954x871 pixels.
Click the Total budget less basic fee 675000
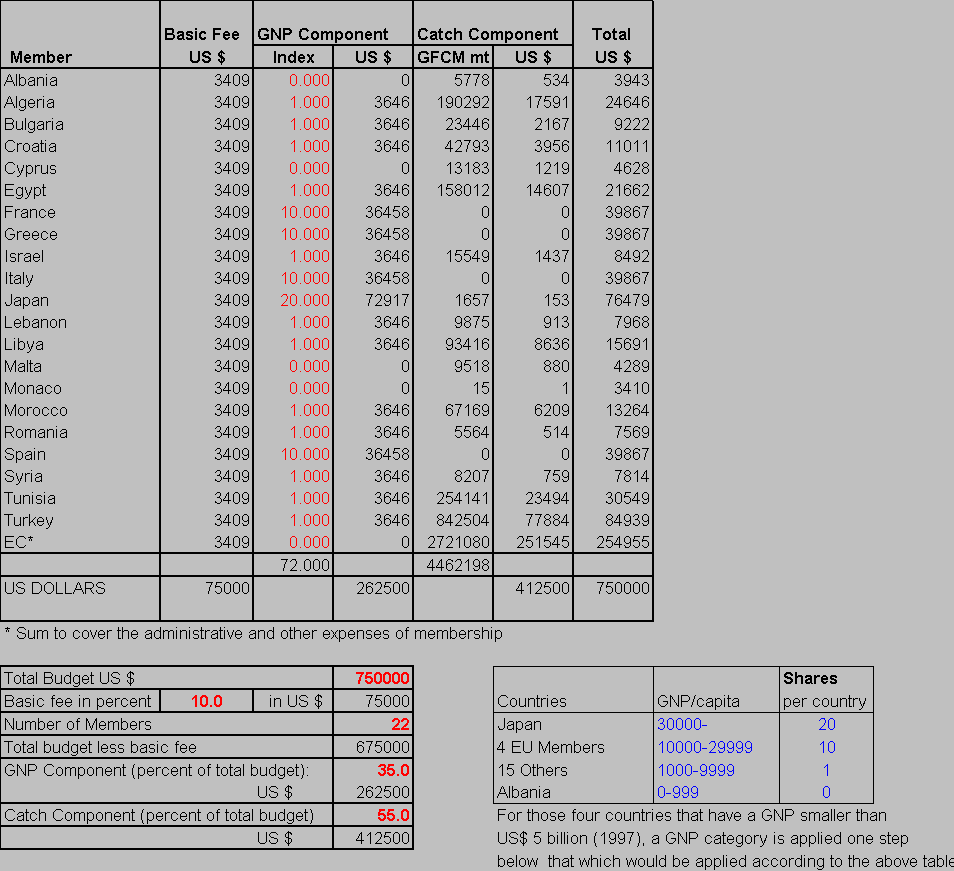[382, 747]
